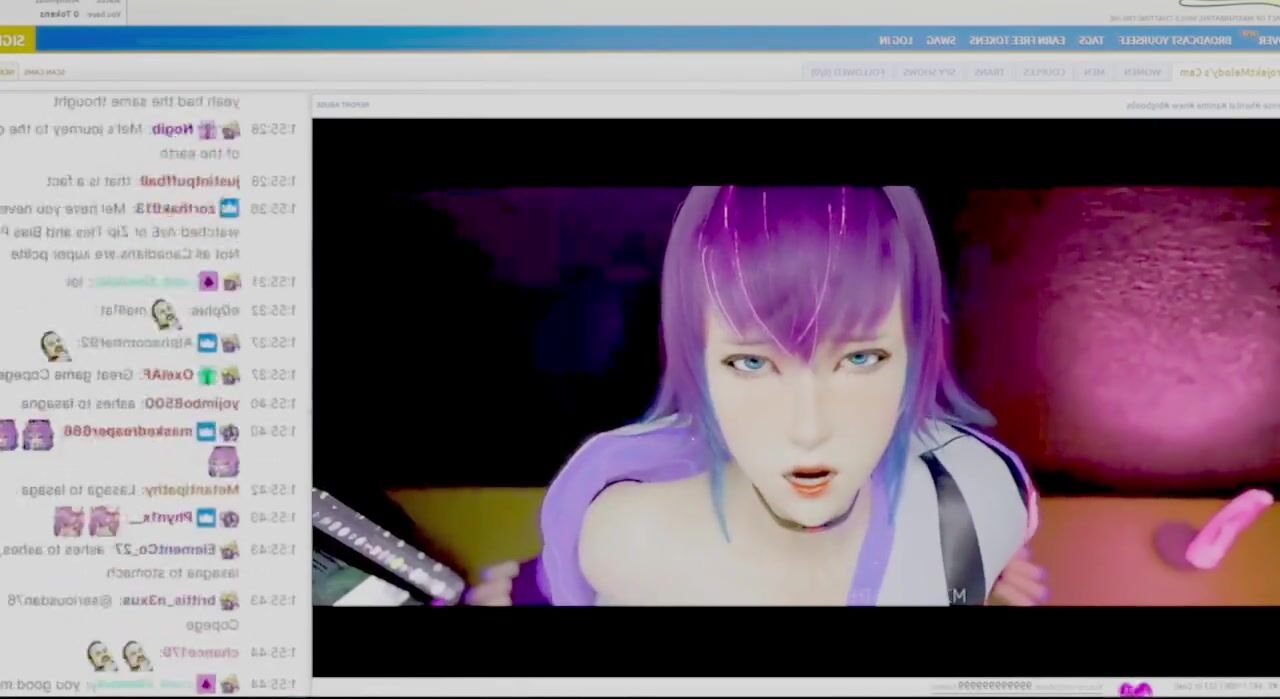
Task: Click the green badge next to OxeiAF
Action: pos(207,375)
